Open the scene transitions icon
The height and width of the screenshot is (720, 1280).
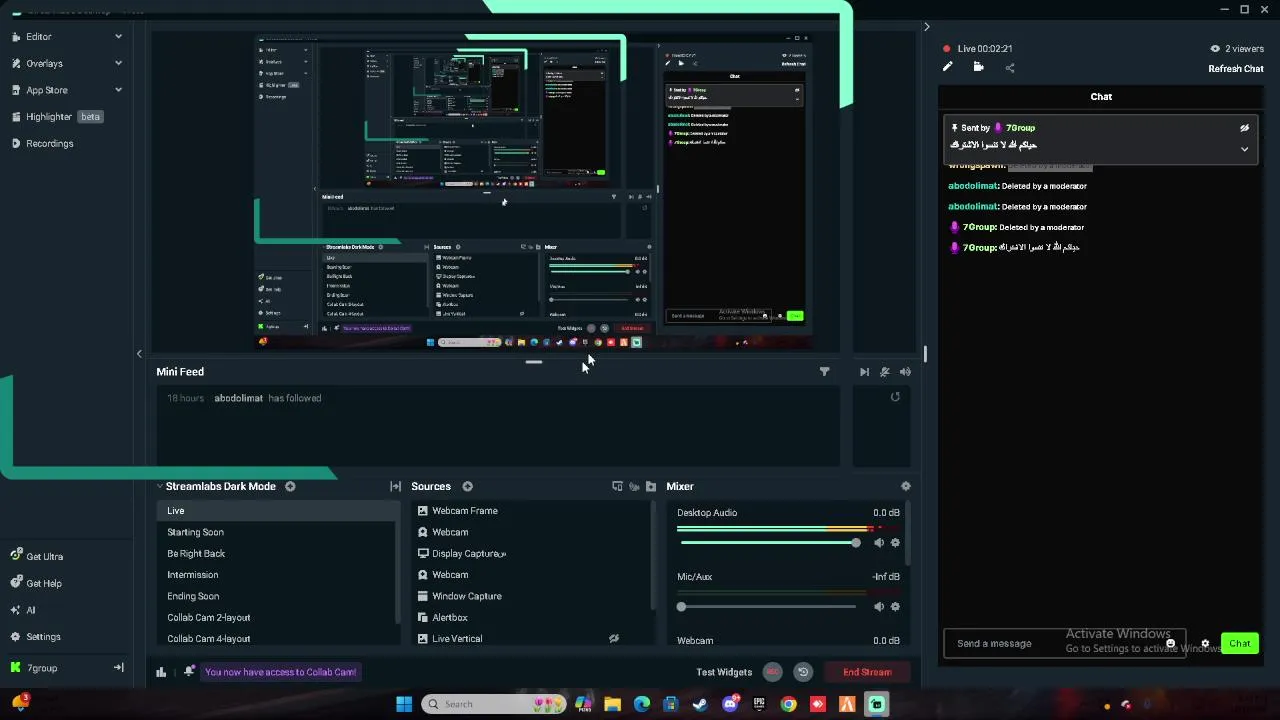point(395,487)
